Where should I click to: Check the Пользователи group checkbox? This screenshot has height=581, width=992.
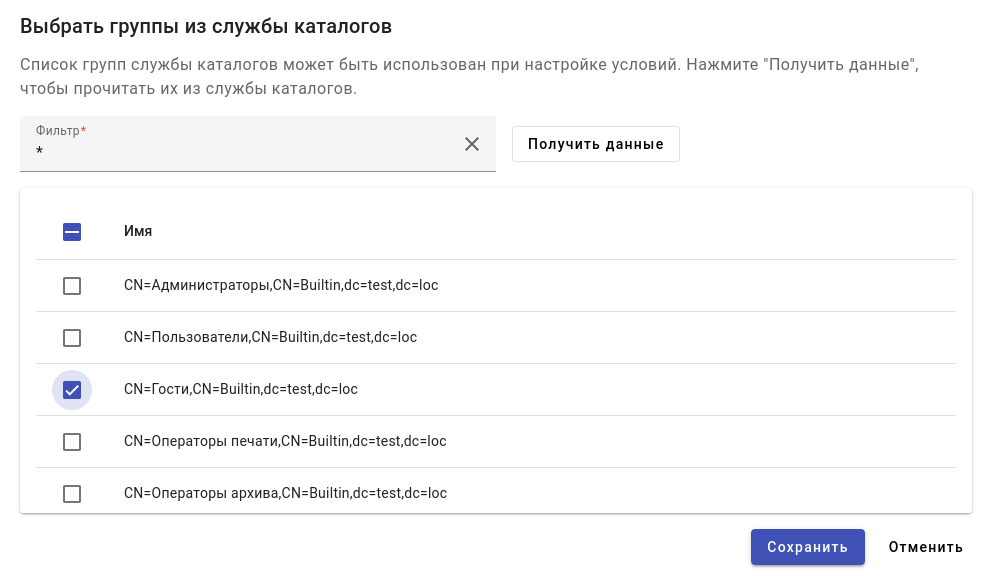point(72,338)
